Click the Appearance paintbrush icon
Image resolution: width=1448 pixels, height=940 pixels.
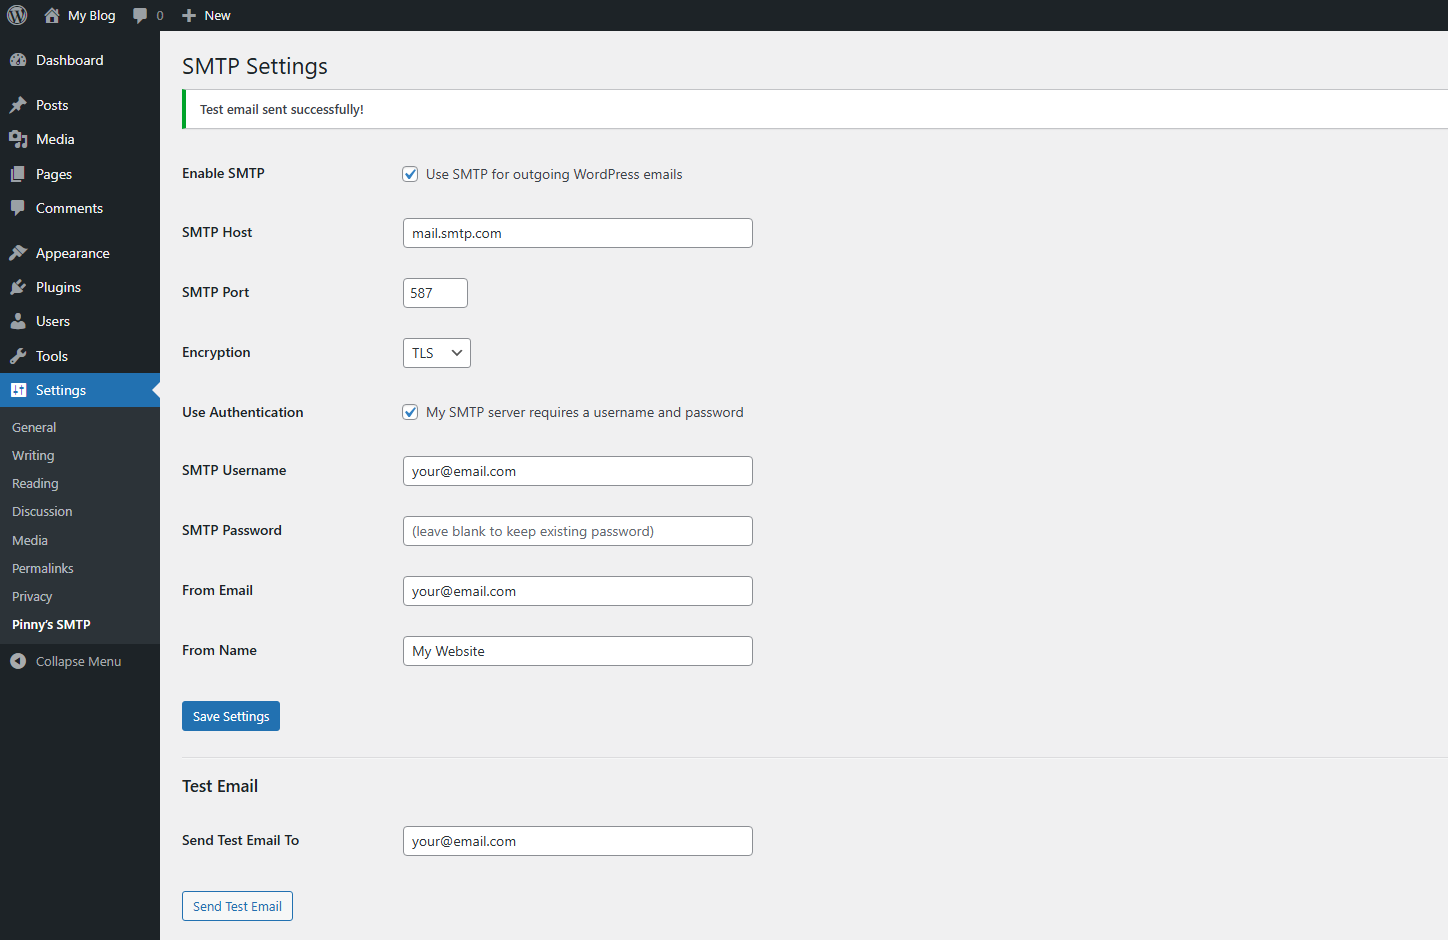[x=18, y=253]
